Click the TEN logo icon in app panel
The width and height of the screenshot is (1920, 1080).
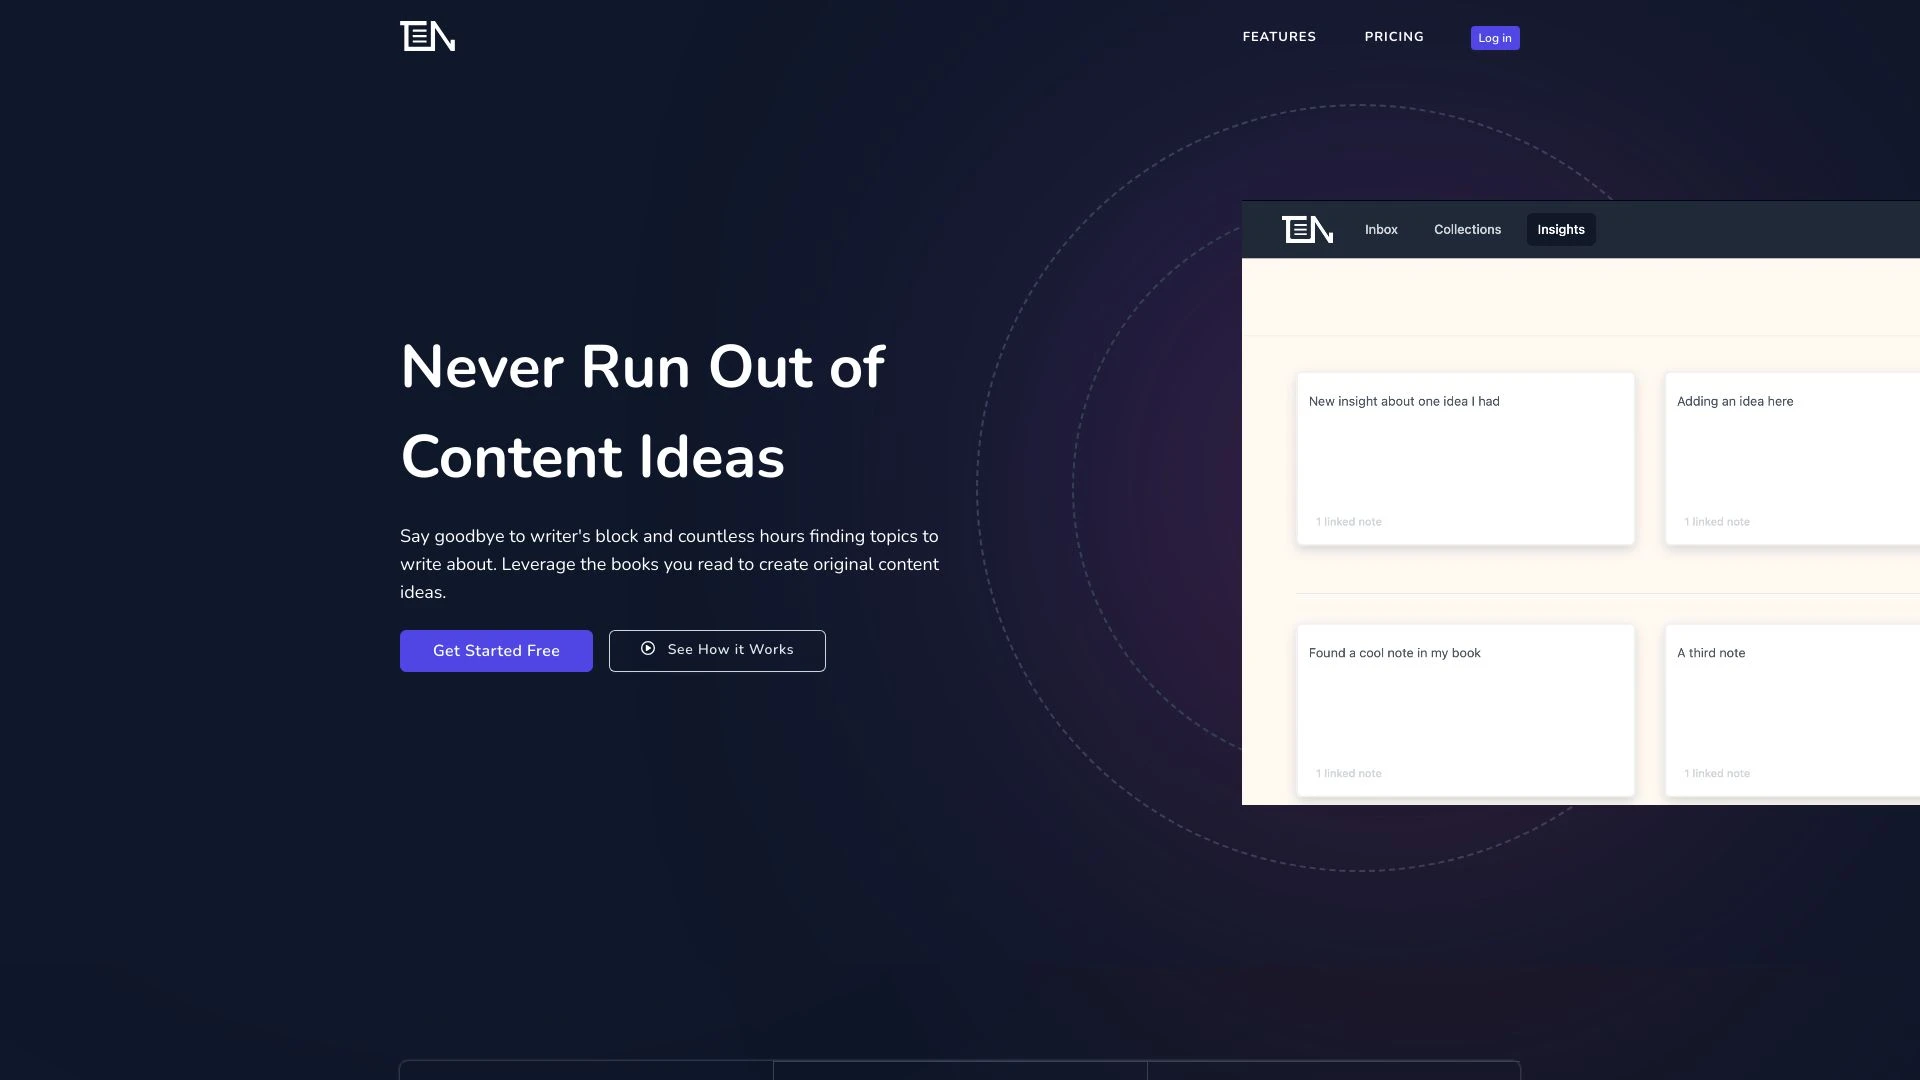pos(1307,229)
